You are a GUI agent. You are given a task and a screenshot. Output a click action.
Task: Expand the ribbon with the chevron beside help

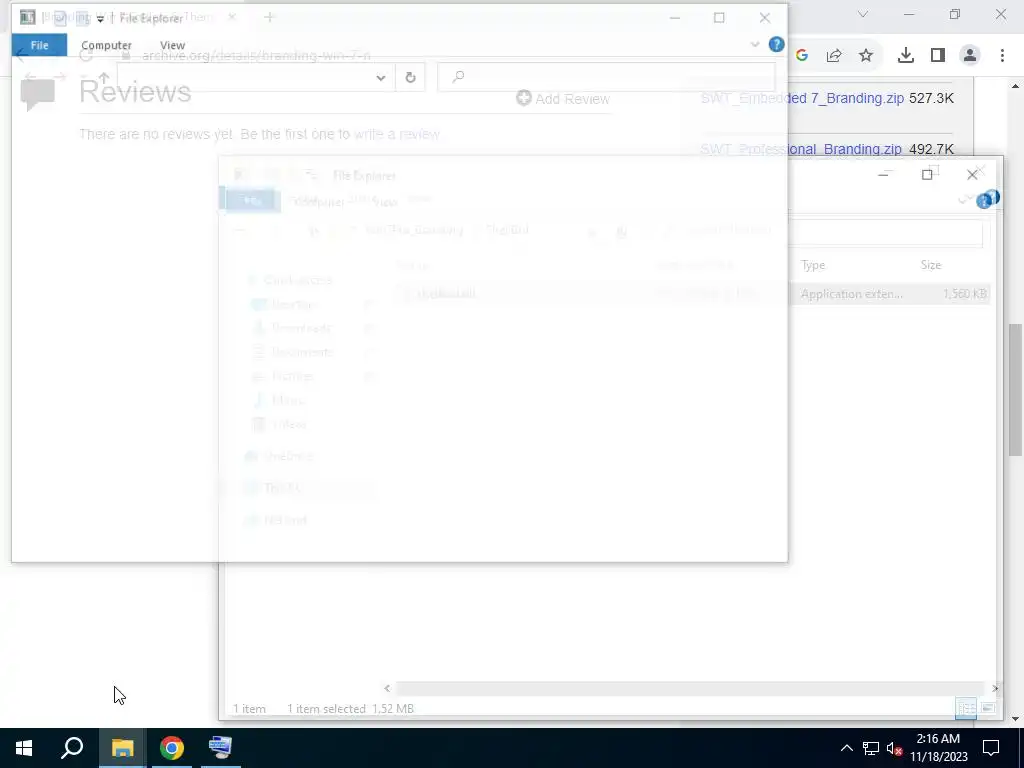(x=755, y=44)
